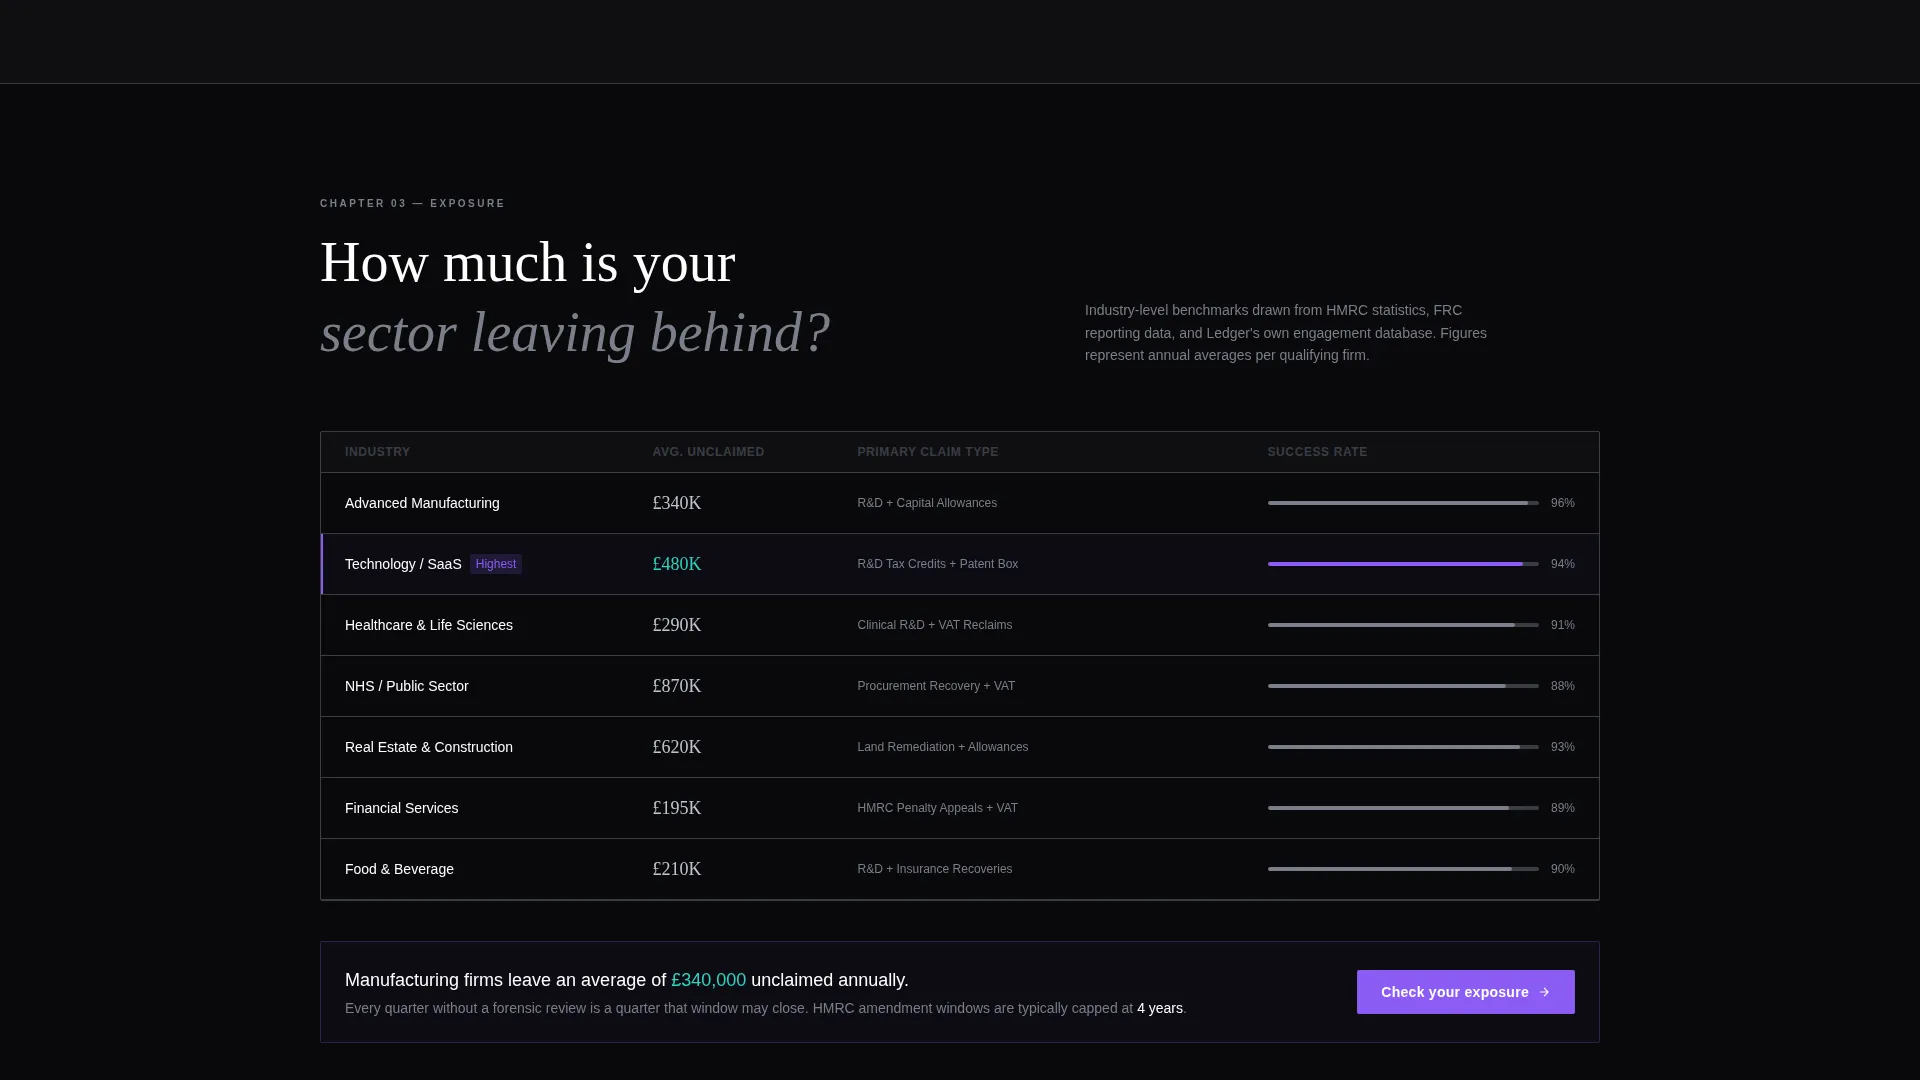The image size is (1920, 1080).
Task: Click the 4 years highlighted text
Action: pos(1160,1008)
